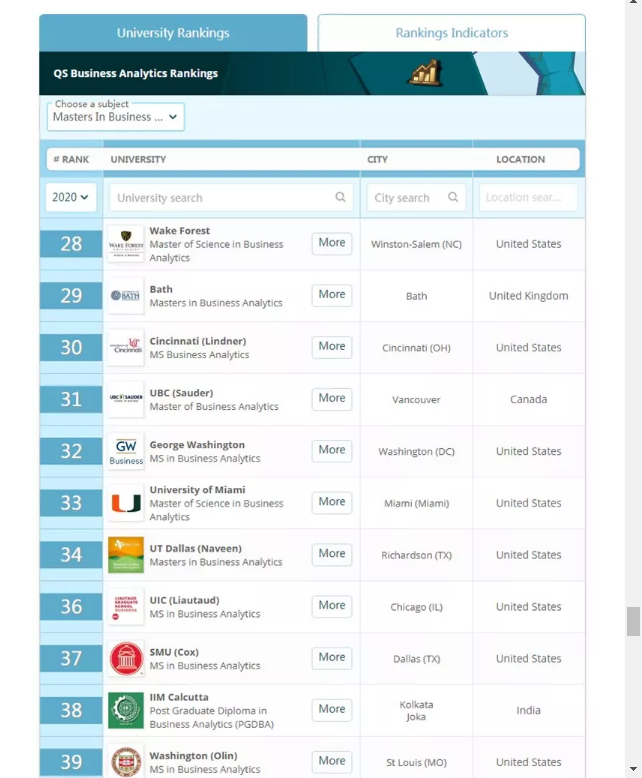Click More for UT Dallas (Naveen)
This screenshot has width=642, height=778.
(x=332, y=554)
